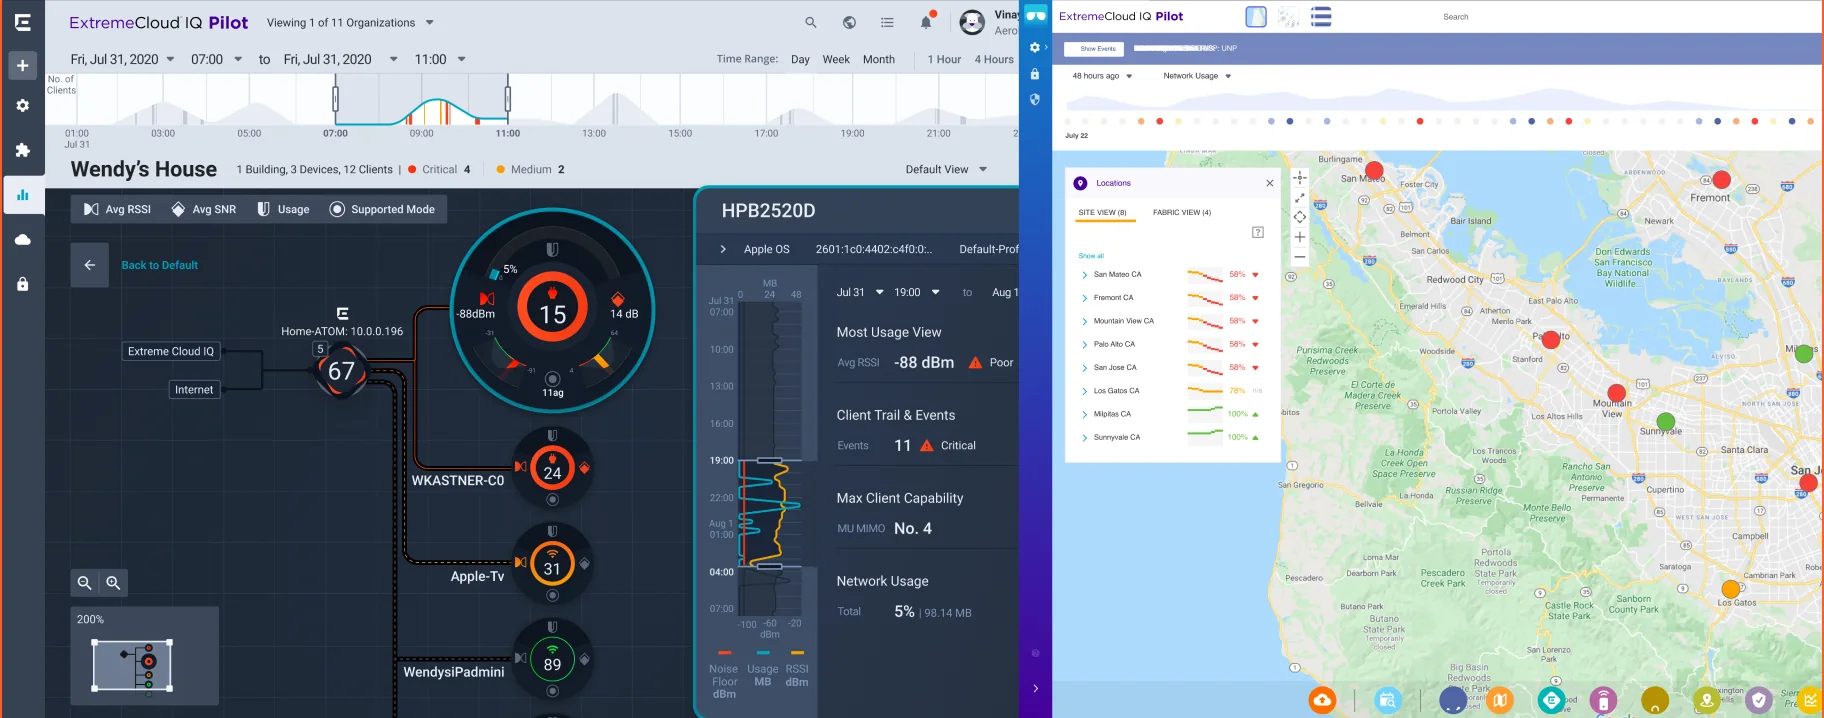Open the Network Usage dropdown
Screen dimensions: 1824x718
pos(1197,76)
